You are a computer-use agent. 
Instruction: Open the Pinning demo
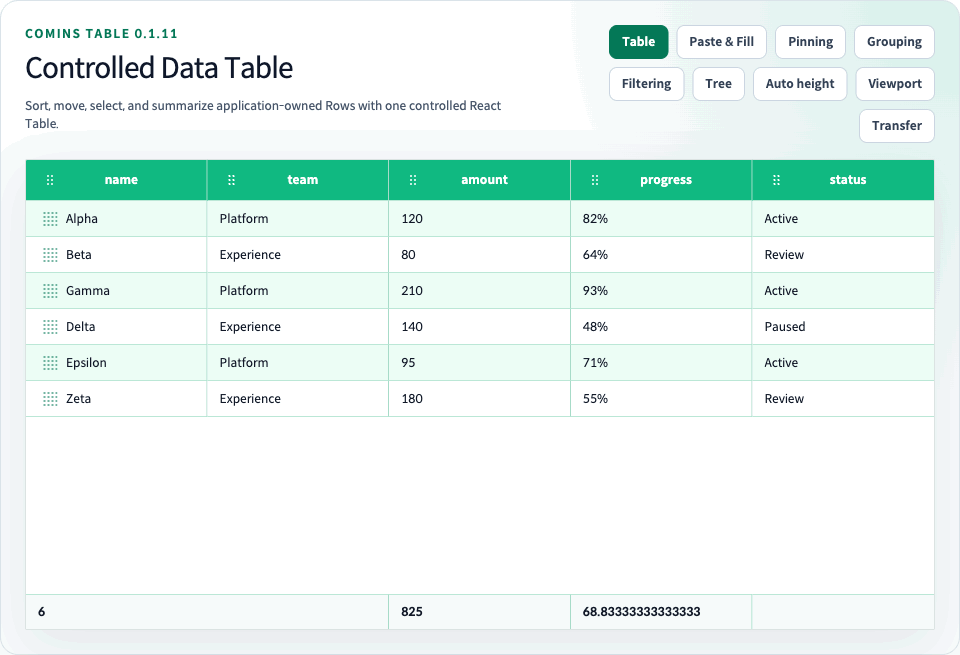coord(810,42)
